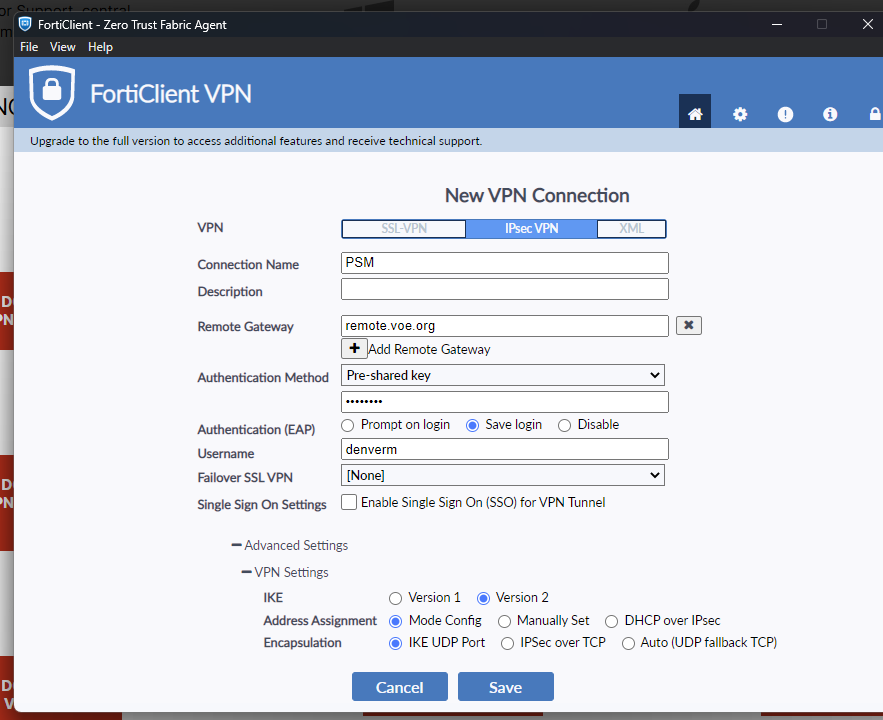Switch to IPsec VPN tab
Screen dimensions: 883x720
[x=532, y=229]
